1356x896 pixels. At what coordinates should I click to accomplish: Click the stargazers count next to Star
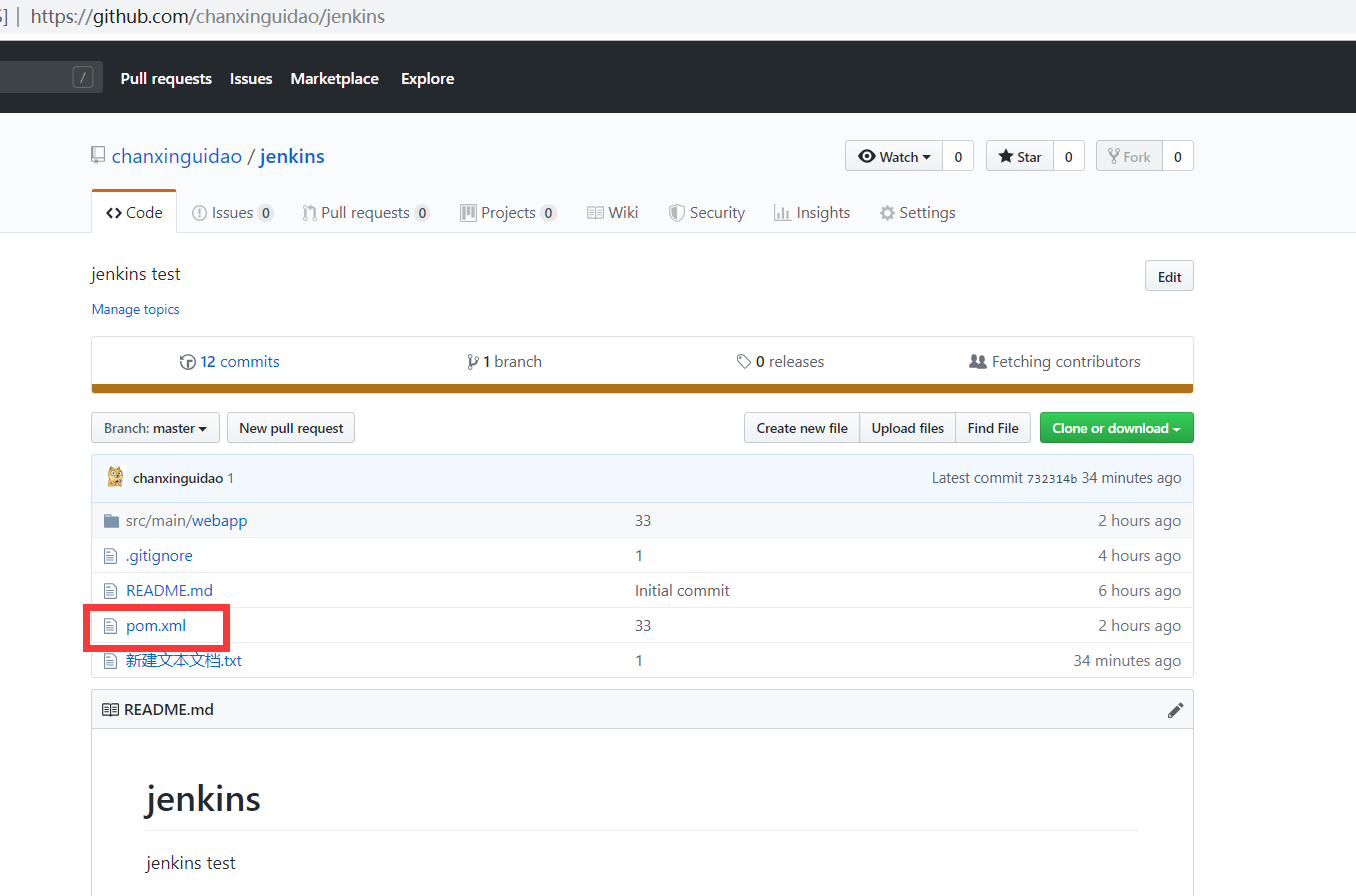click(x=1068, y=156)
